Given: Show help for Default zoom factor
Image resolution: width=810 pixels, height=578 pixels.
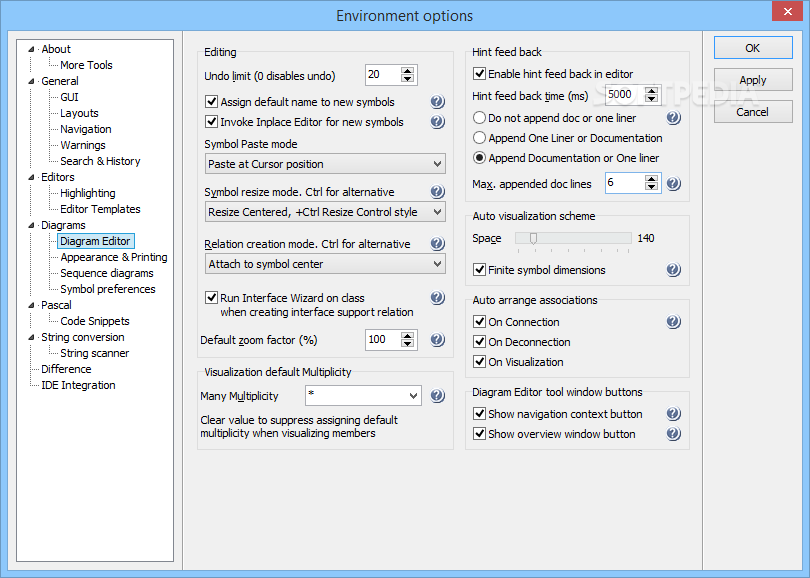Looking at the screenshot, I should [x=438, y=339].
